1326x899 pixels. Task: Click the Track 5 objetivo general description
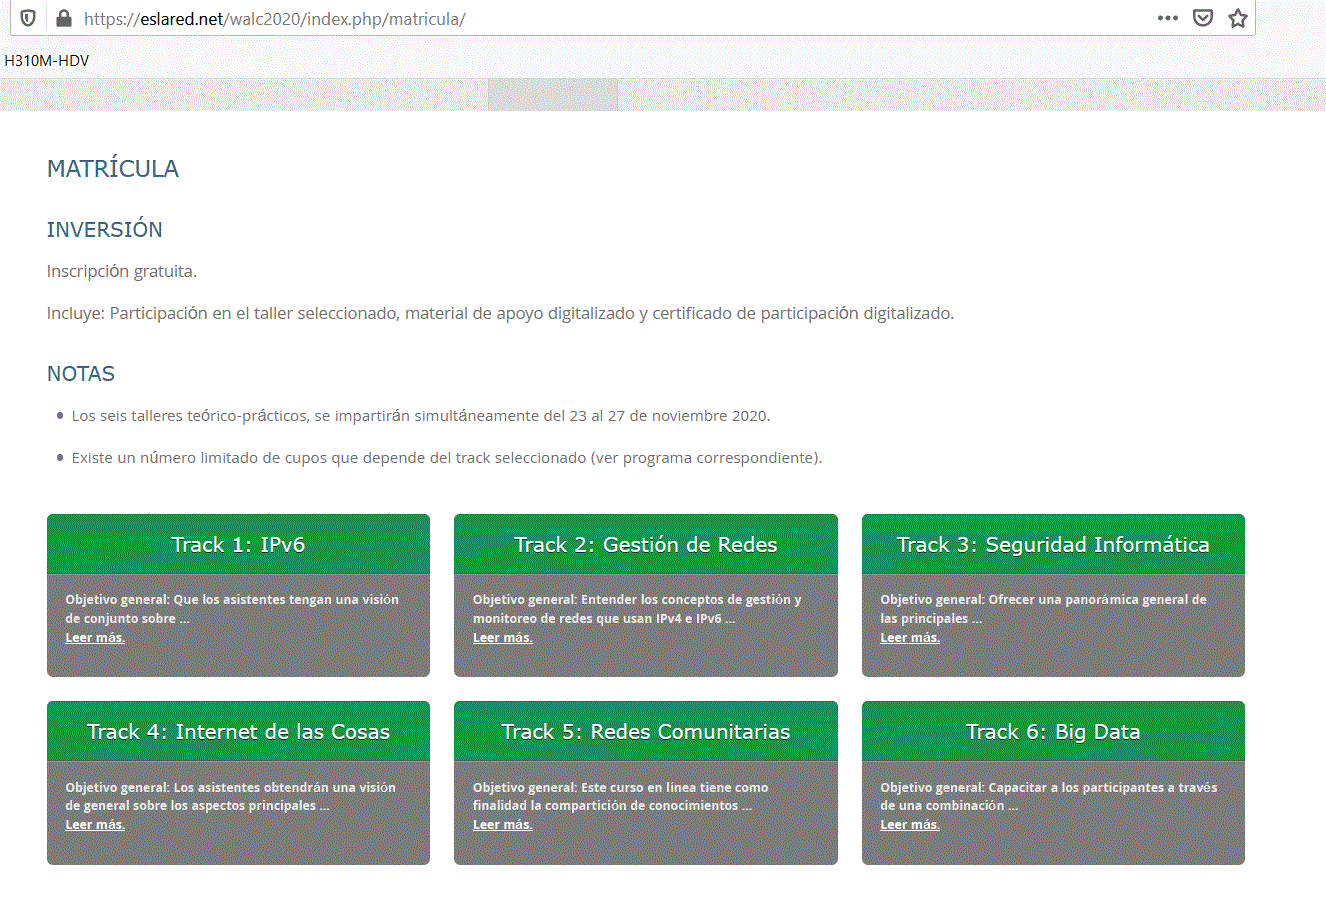point(620,796)
